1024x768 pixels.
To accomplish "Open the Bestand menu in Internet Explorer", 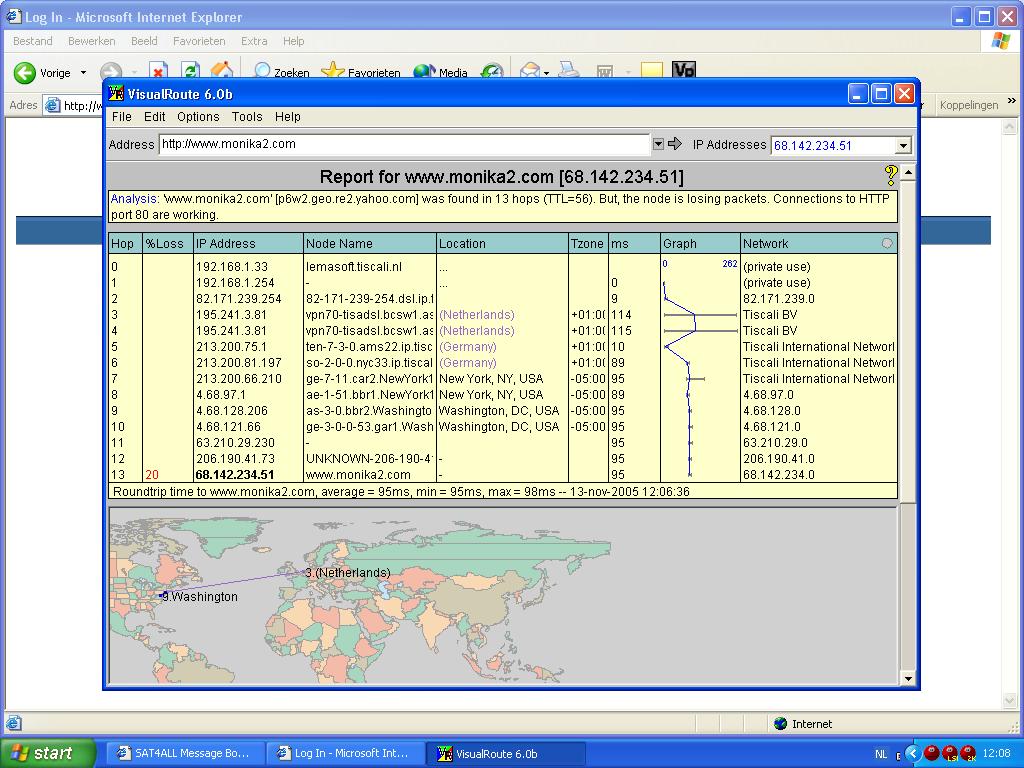I will click(x=33, y=41).
